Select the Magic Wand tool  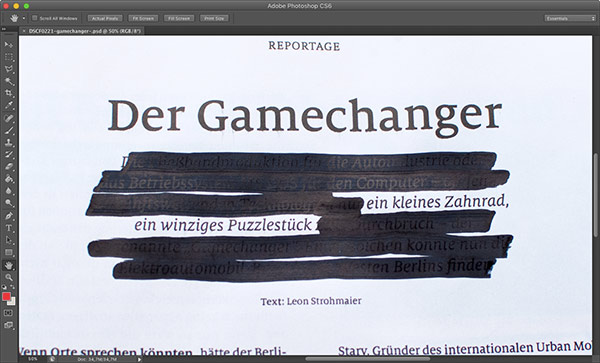point(8,81)
